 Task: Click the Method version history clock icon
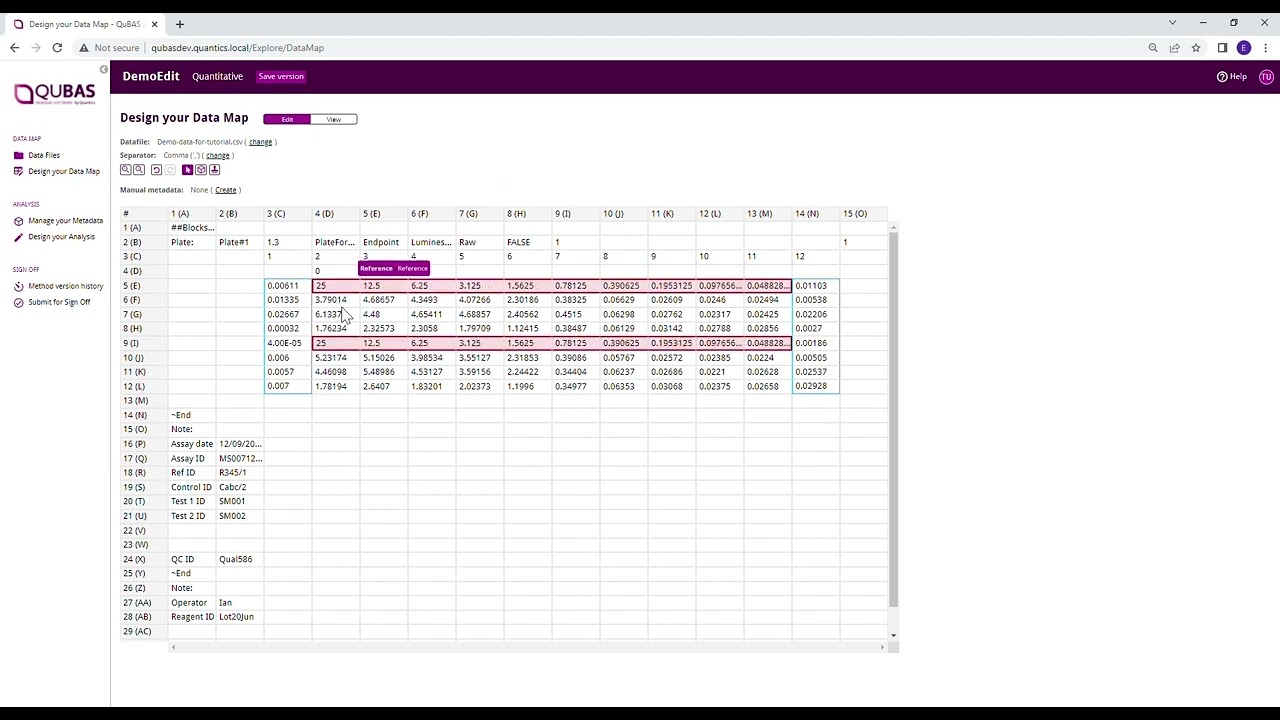coord(18,286)
